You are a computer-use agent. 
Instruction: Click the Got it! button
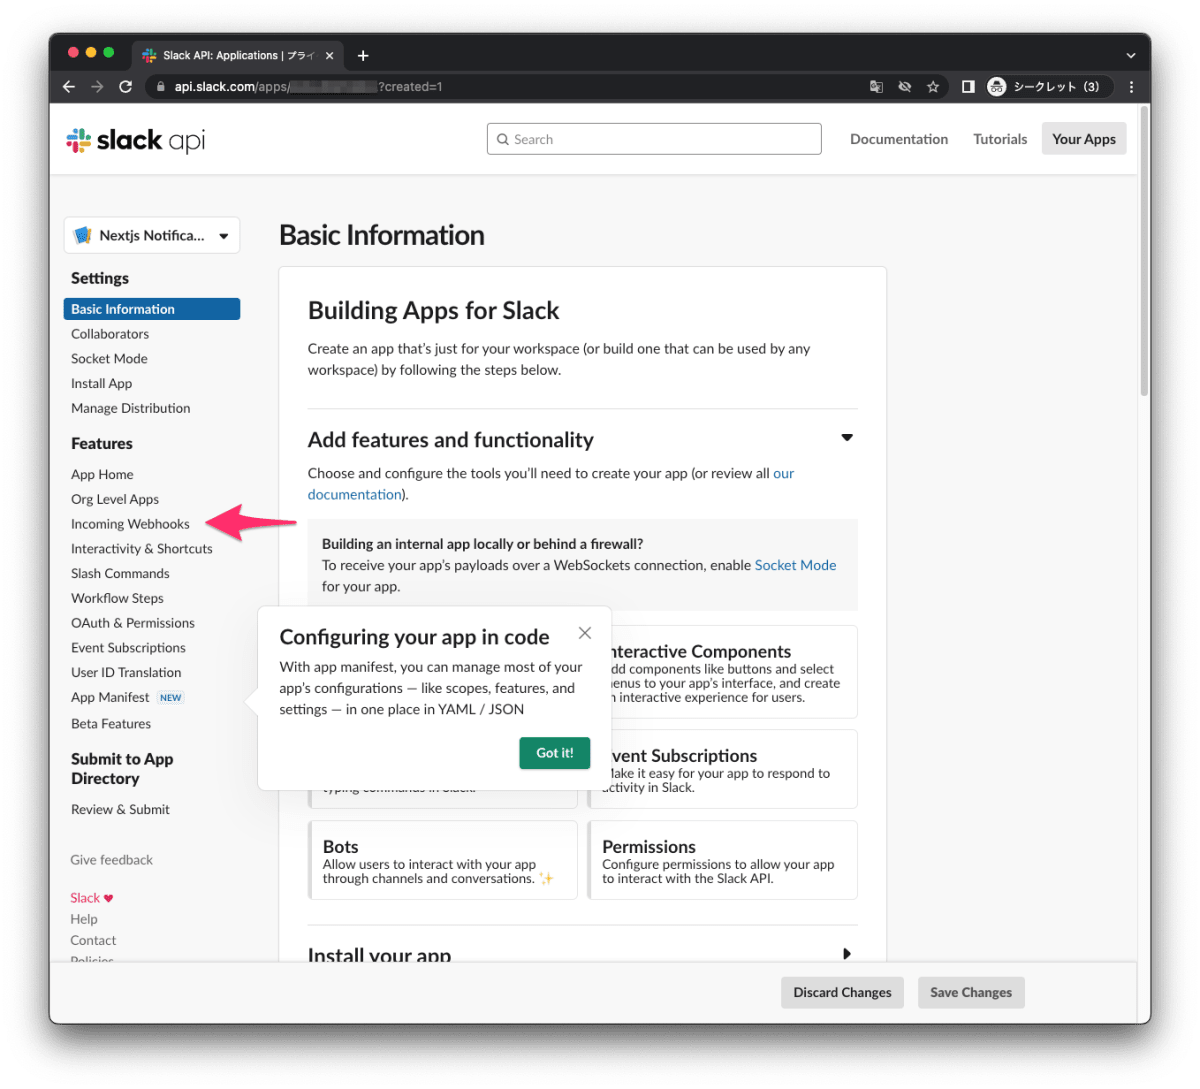[x=555, y=753]
